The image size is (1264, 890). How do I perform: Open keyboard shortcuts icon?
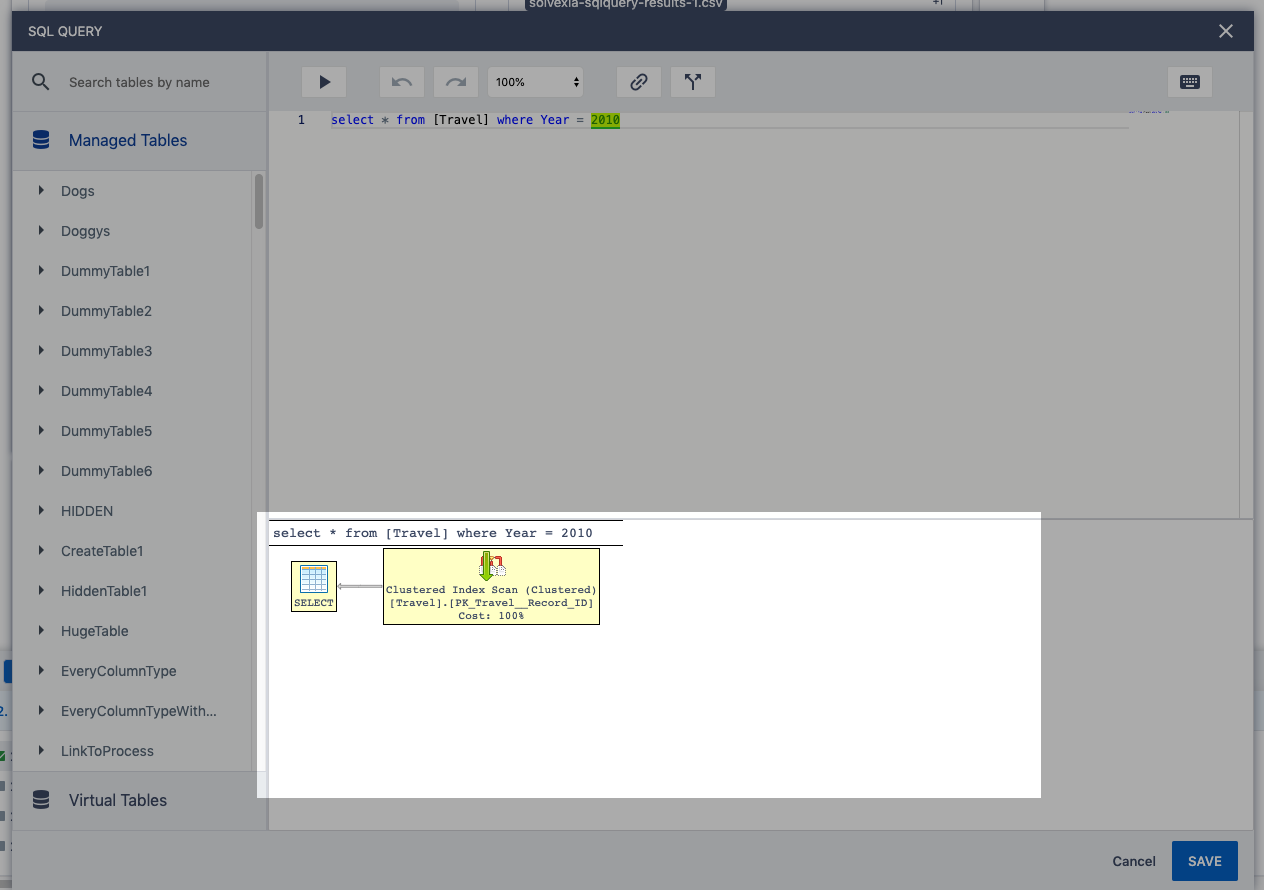(x=1190, y=82)
